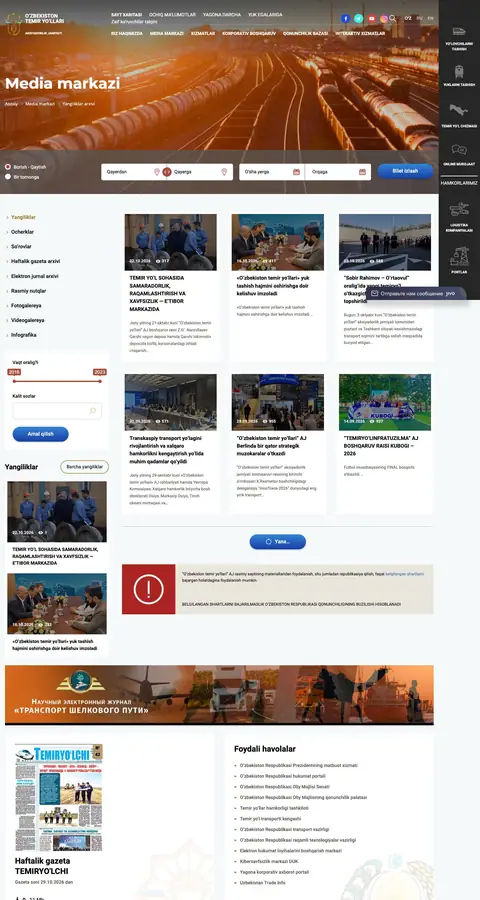Open the Telegram social icon
Viewport: 480px width, 900px height.
pos(358,18)
